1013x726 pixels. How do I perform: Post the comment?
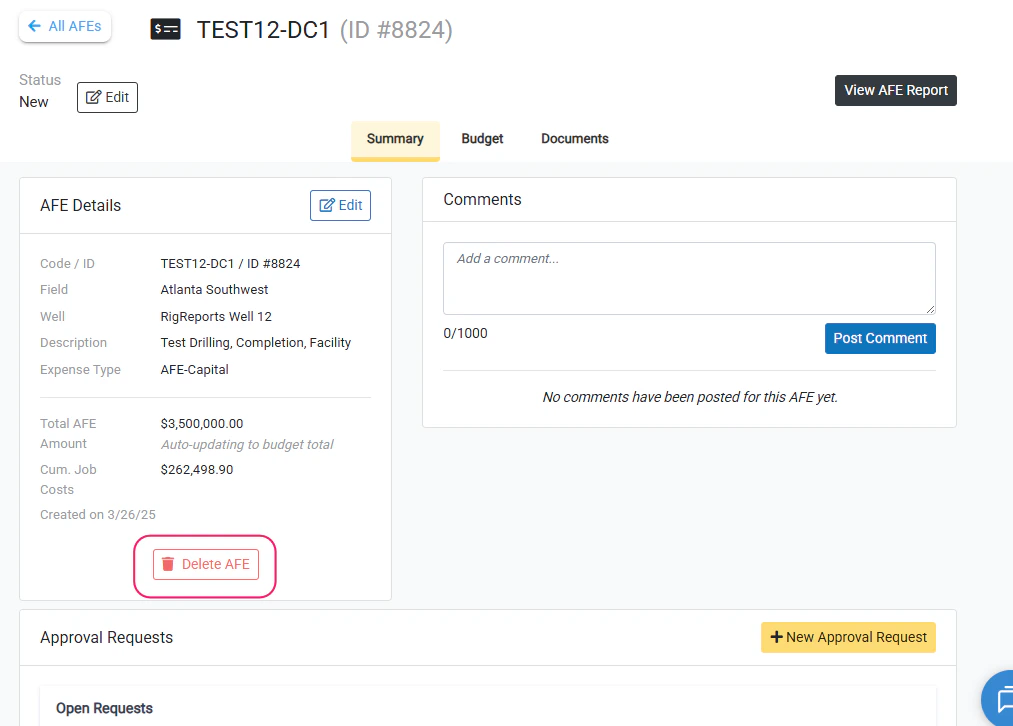click(x=880, y=338)
